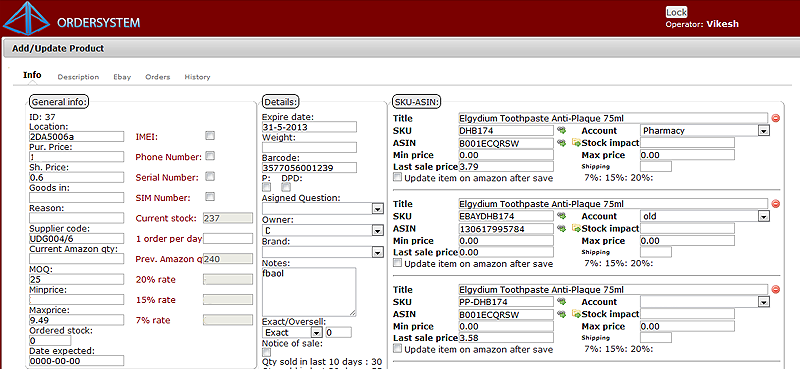
Task: Open the Description tab link
Action: pos(78,77)
